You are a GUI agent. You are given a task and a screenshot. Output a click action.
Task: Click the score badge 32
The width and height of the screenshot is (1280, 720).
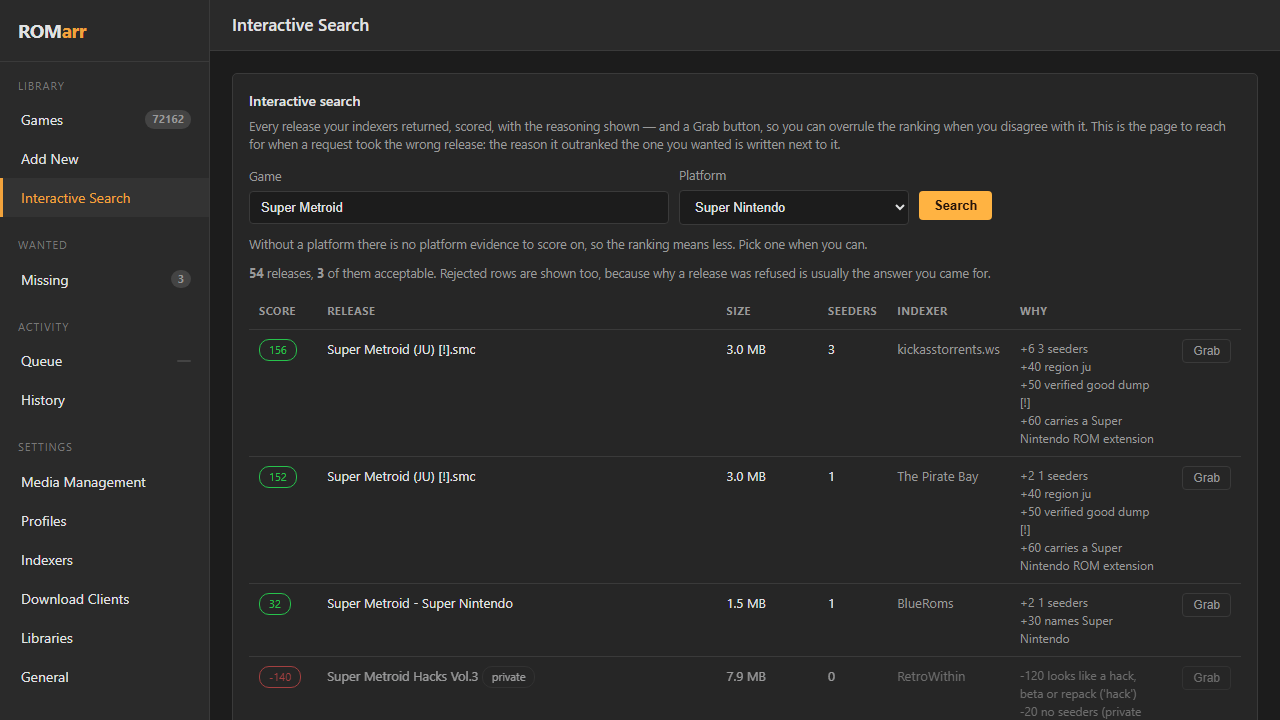[275, 604]
